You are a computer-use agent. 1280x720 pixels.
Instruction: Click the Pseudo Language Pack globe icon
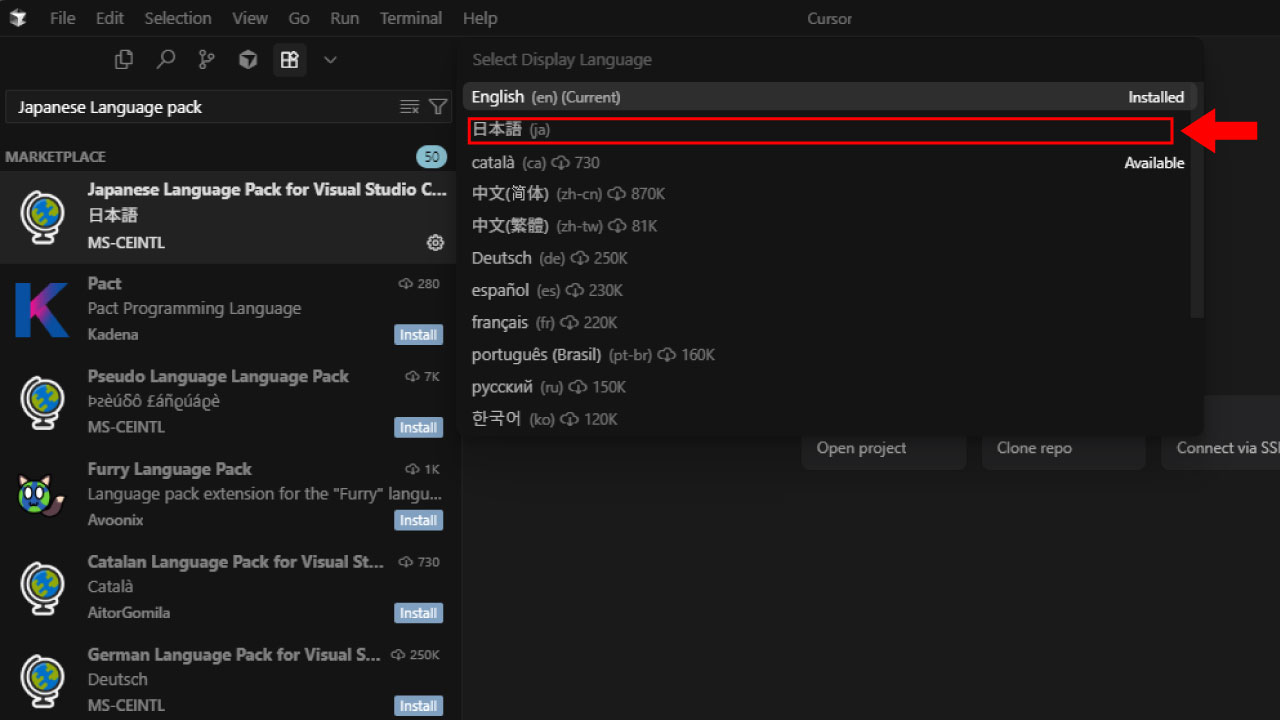(x=42, y=401)
